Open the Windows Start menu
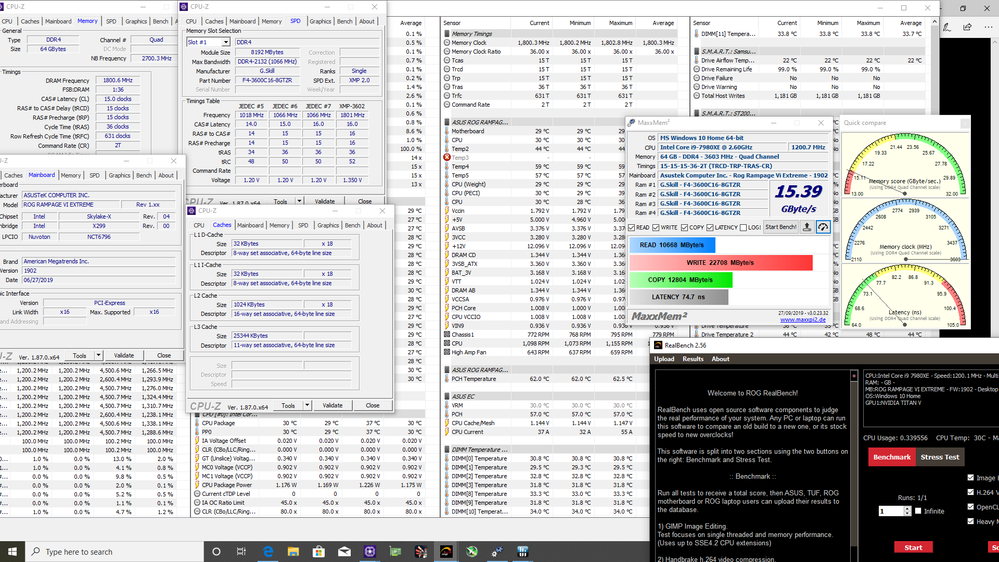 12,551
